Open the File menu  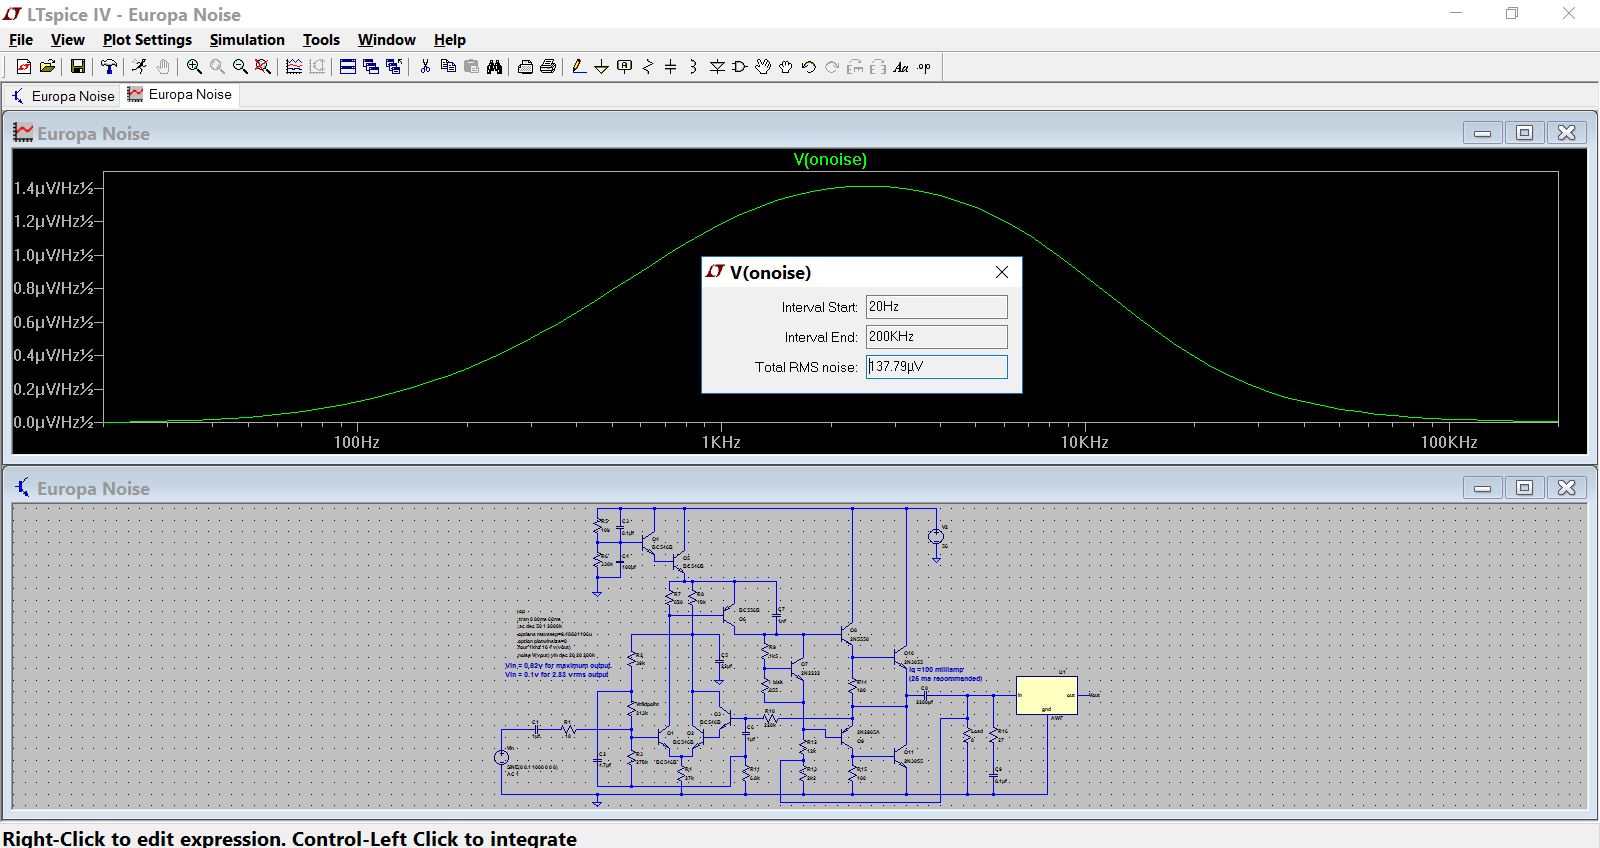21,40
